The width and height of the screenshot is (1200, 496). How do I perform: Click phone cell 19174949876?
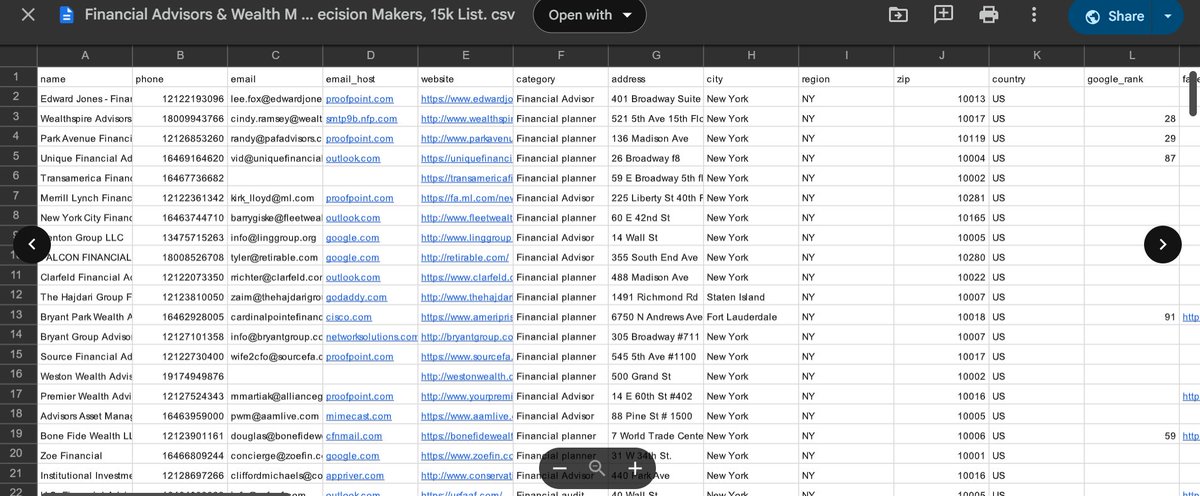pyautogui.click(x=180, y=377)
